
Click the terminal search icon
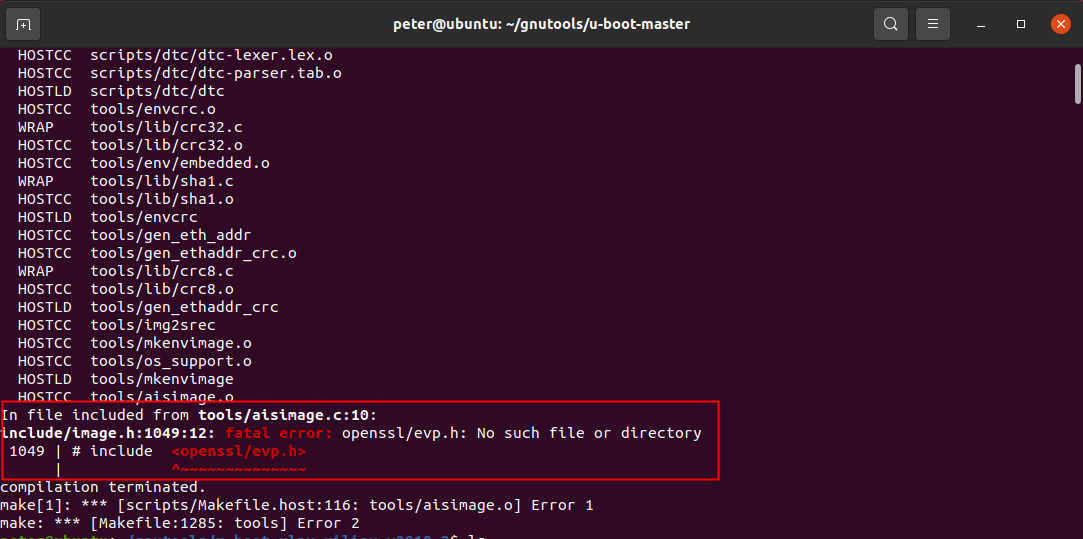point(889,23)
